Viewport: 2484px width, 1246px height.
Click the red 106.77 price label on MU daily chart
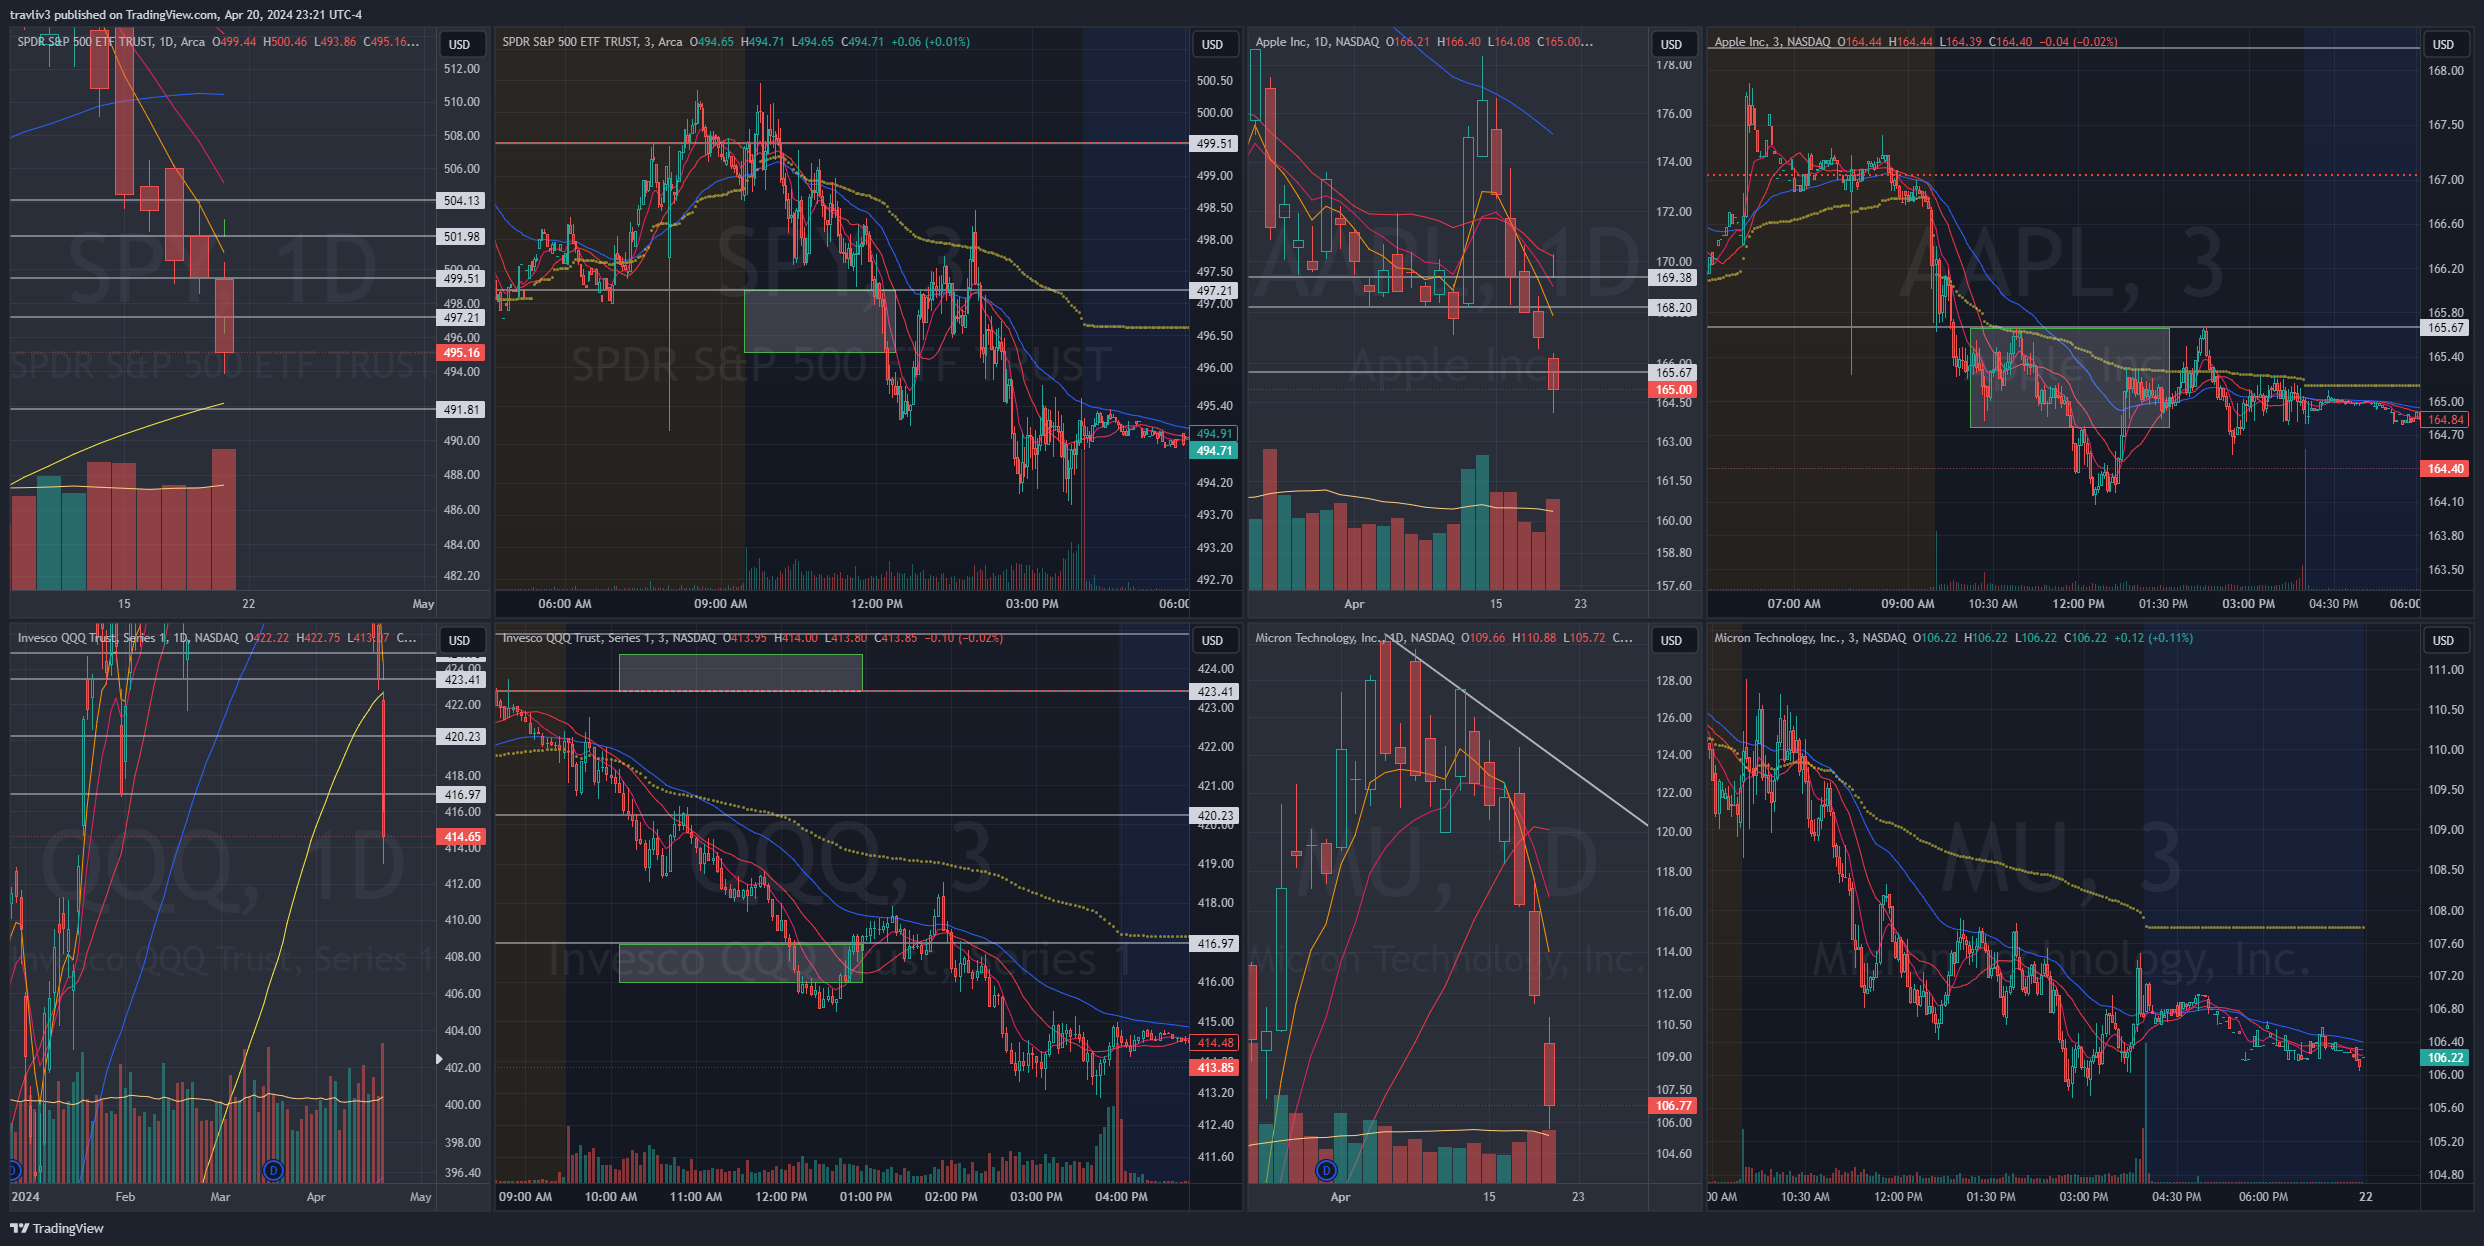(1673, 1106)
